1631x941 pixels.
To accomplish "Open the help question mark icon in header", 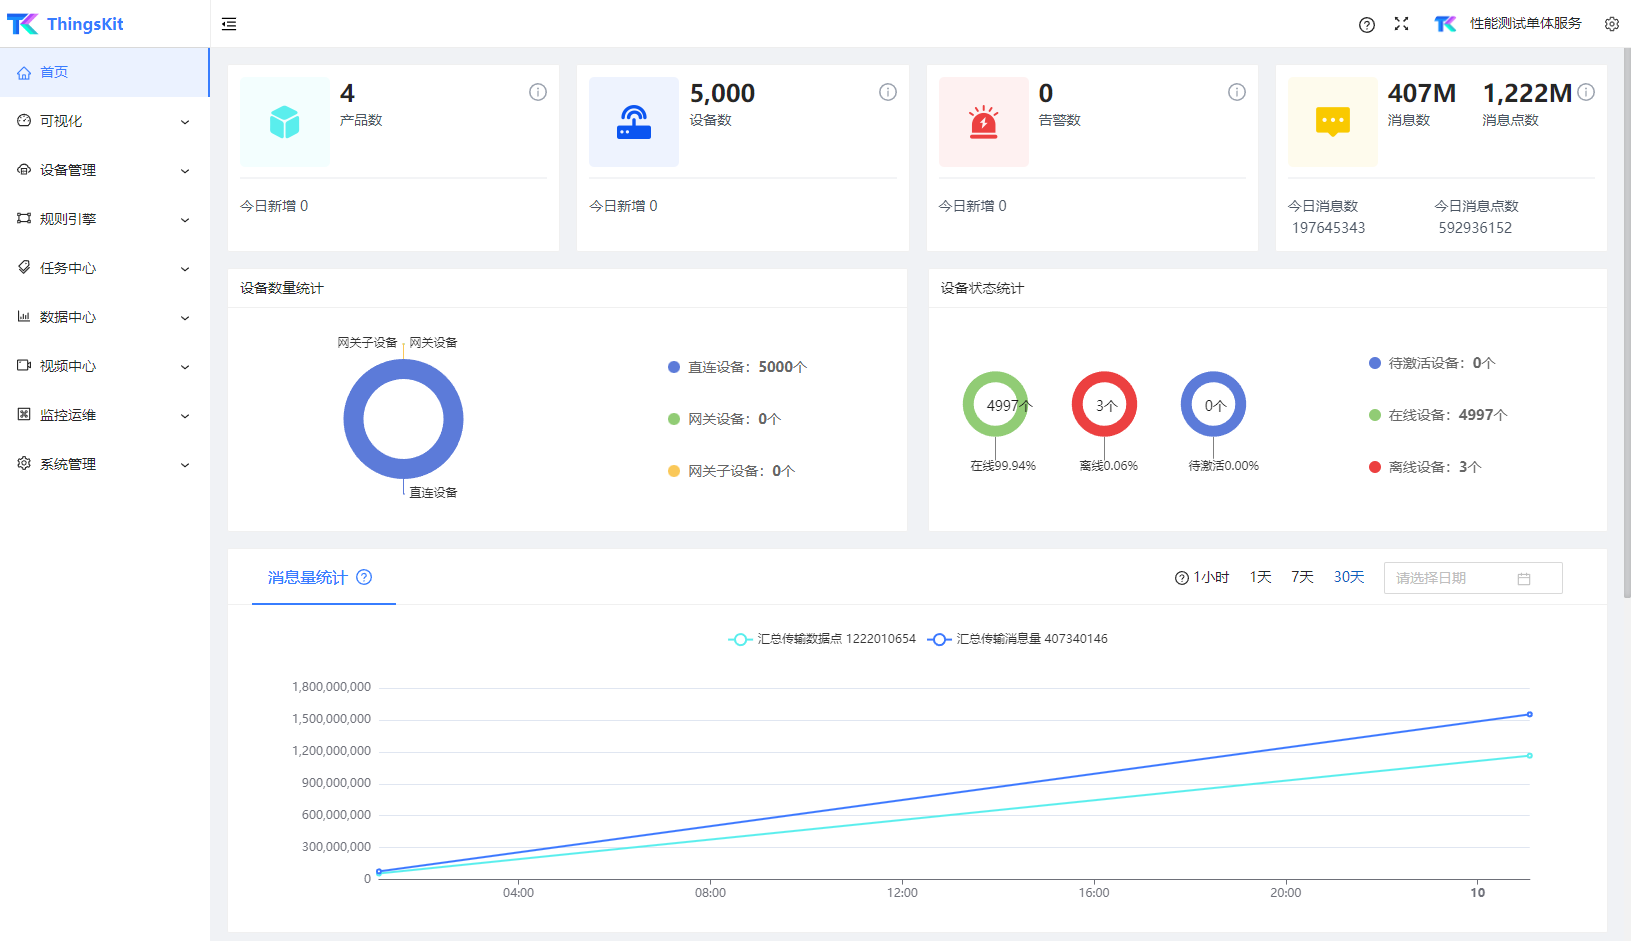I will point(1366,25).
